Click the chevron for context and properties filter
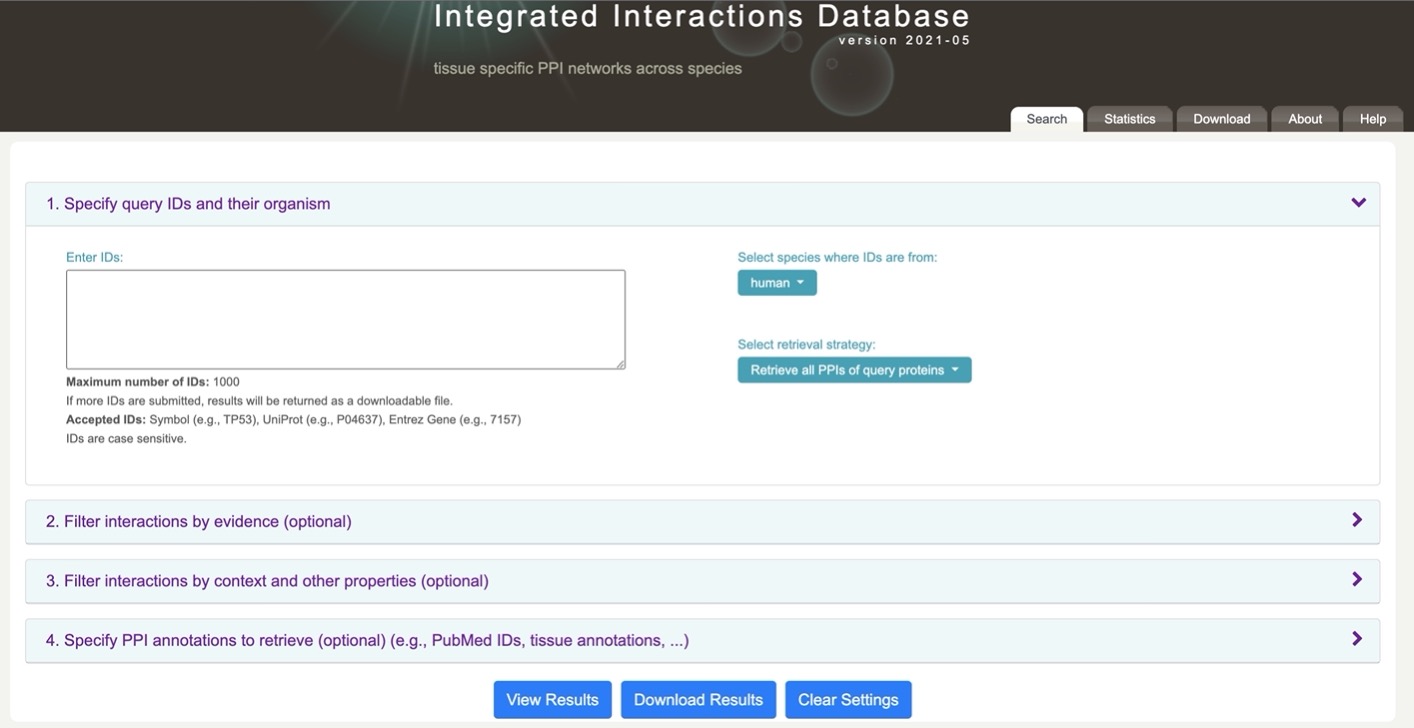The height and width of the screenshot is (728, 1414). coord(1357,579)
